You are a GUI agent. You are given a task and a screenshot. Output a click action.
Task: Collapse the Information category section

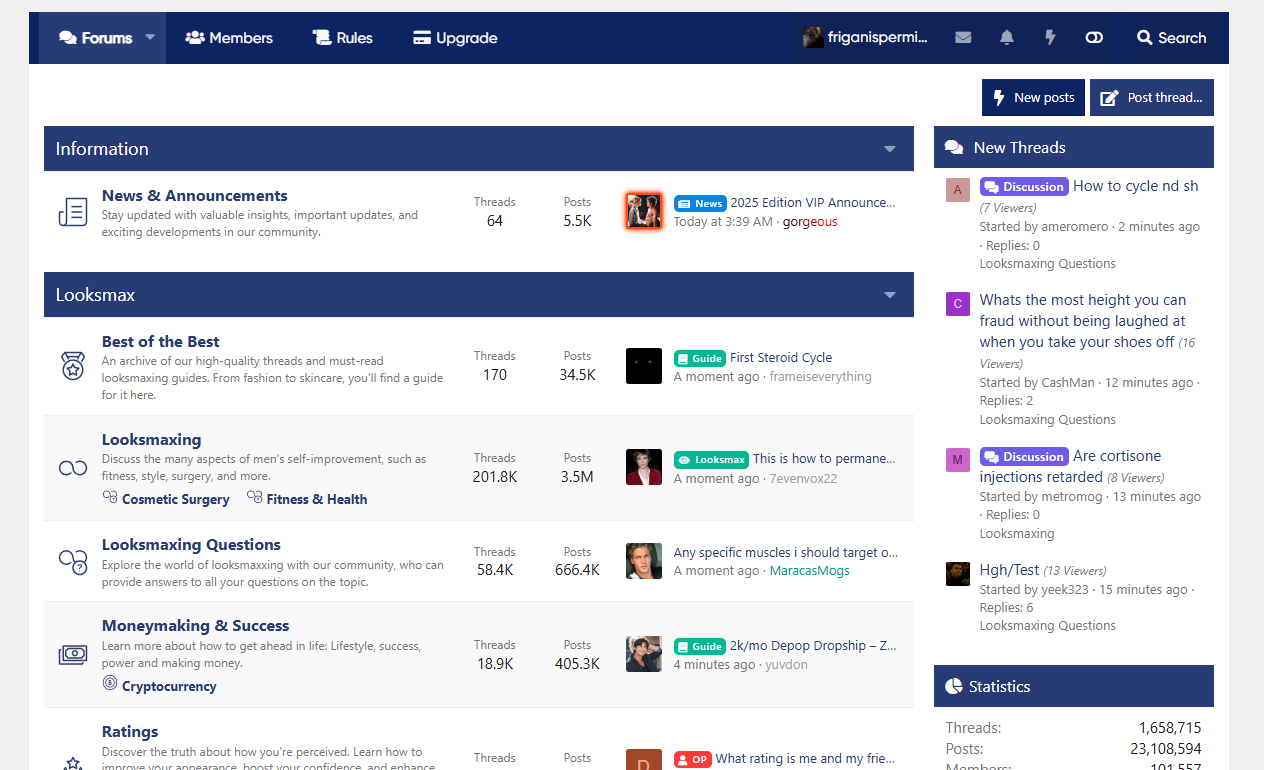tap(889, 149)
